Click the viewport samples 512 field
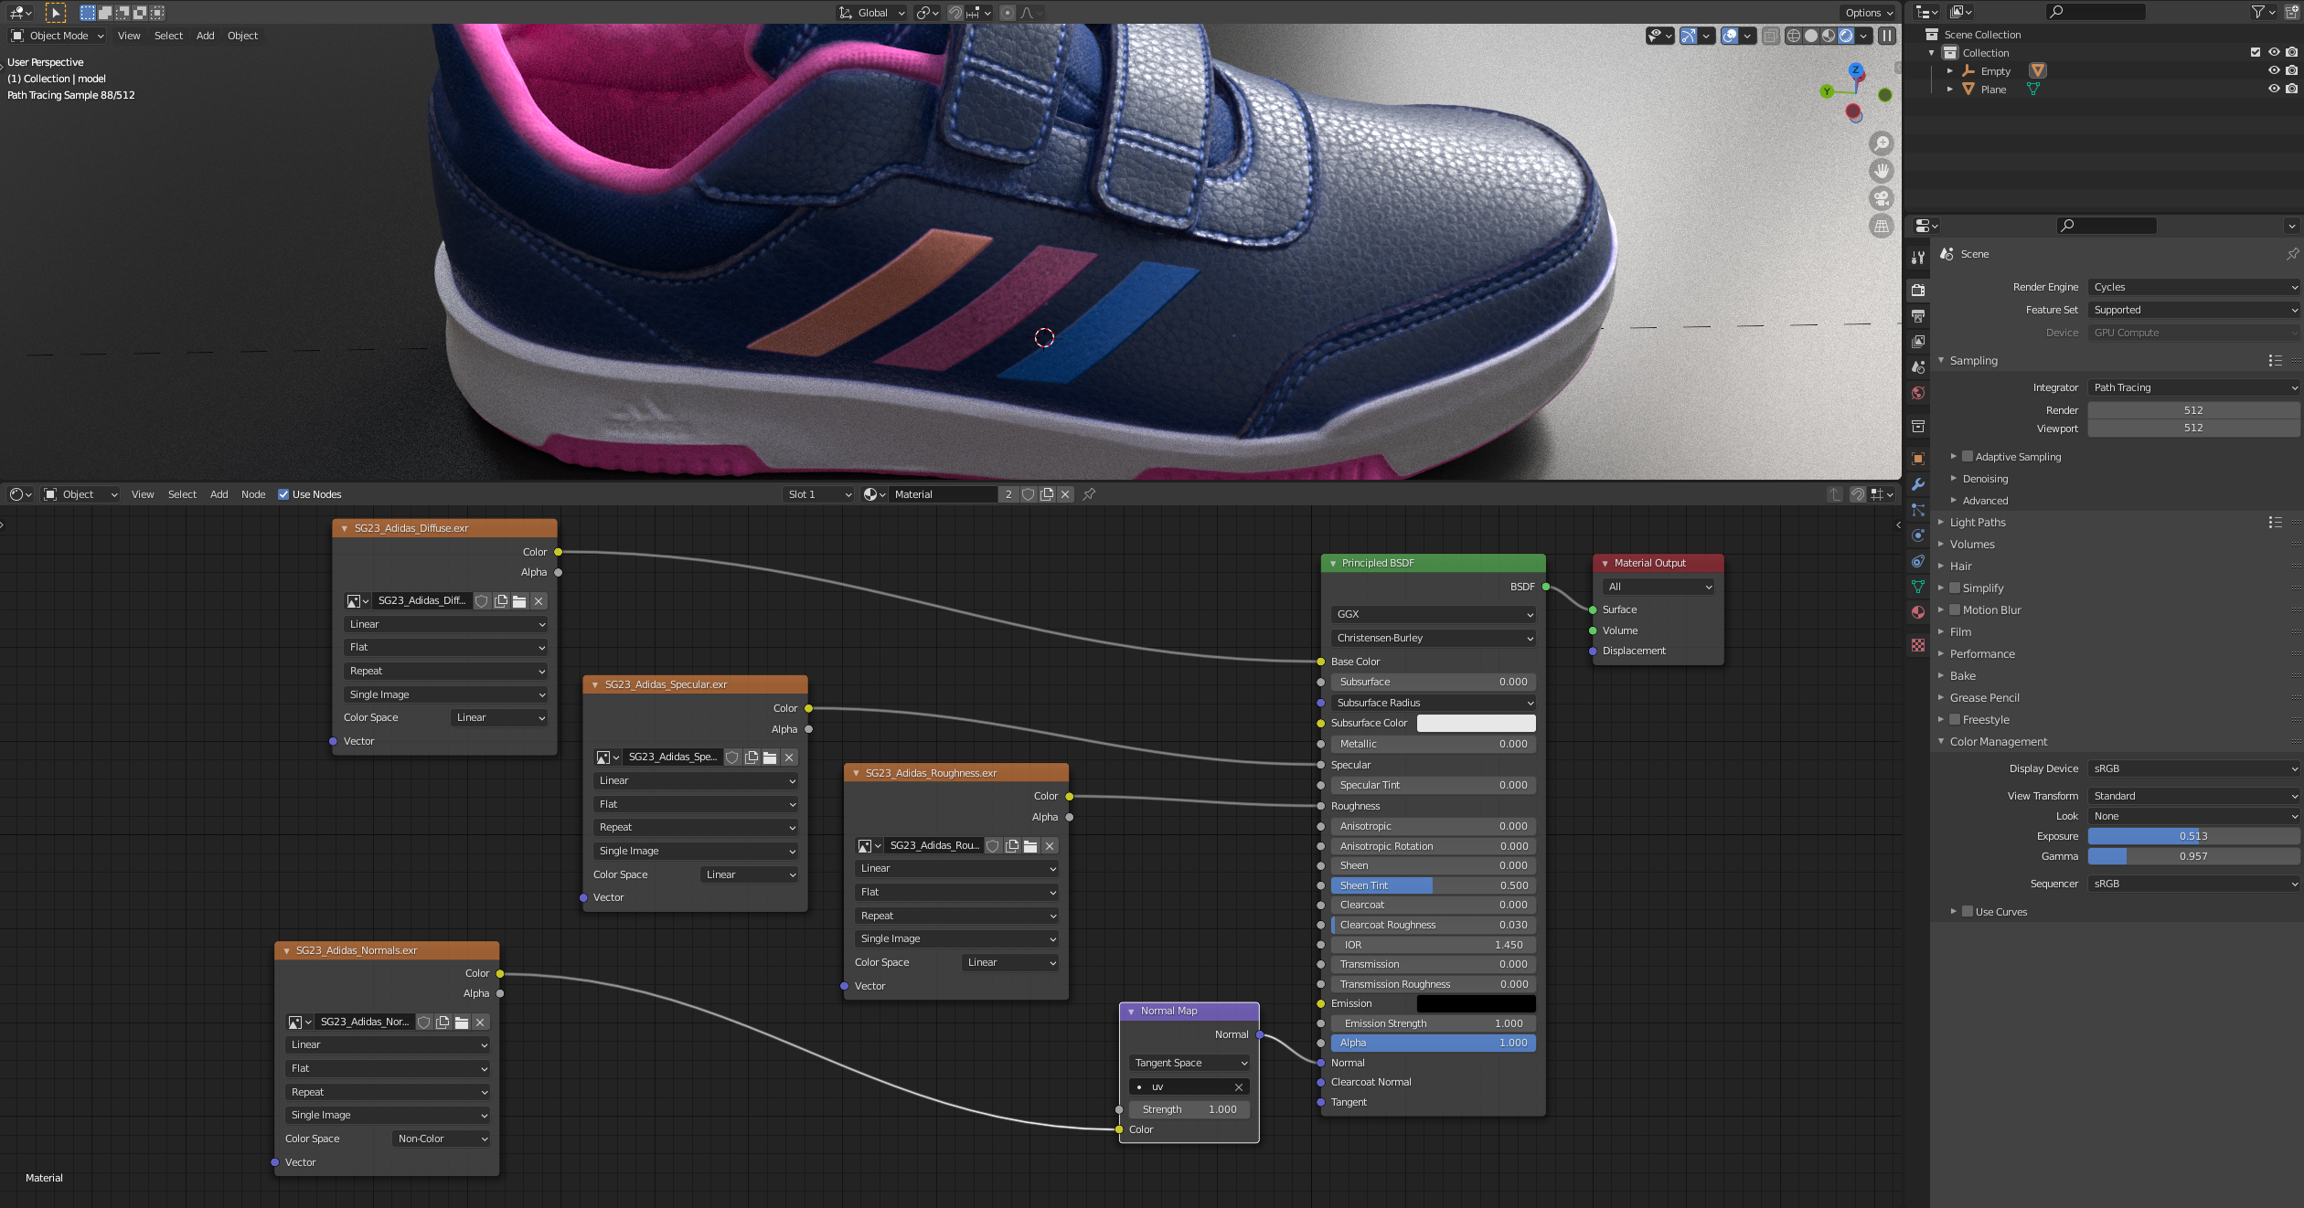Image resolution: width=2304 pixels, height=1208 pixels. (x=2192, y=428)
